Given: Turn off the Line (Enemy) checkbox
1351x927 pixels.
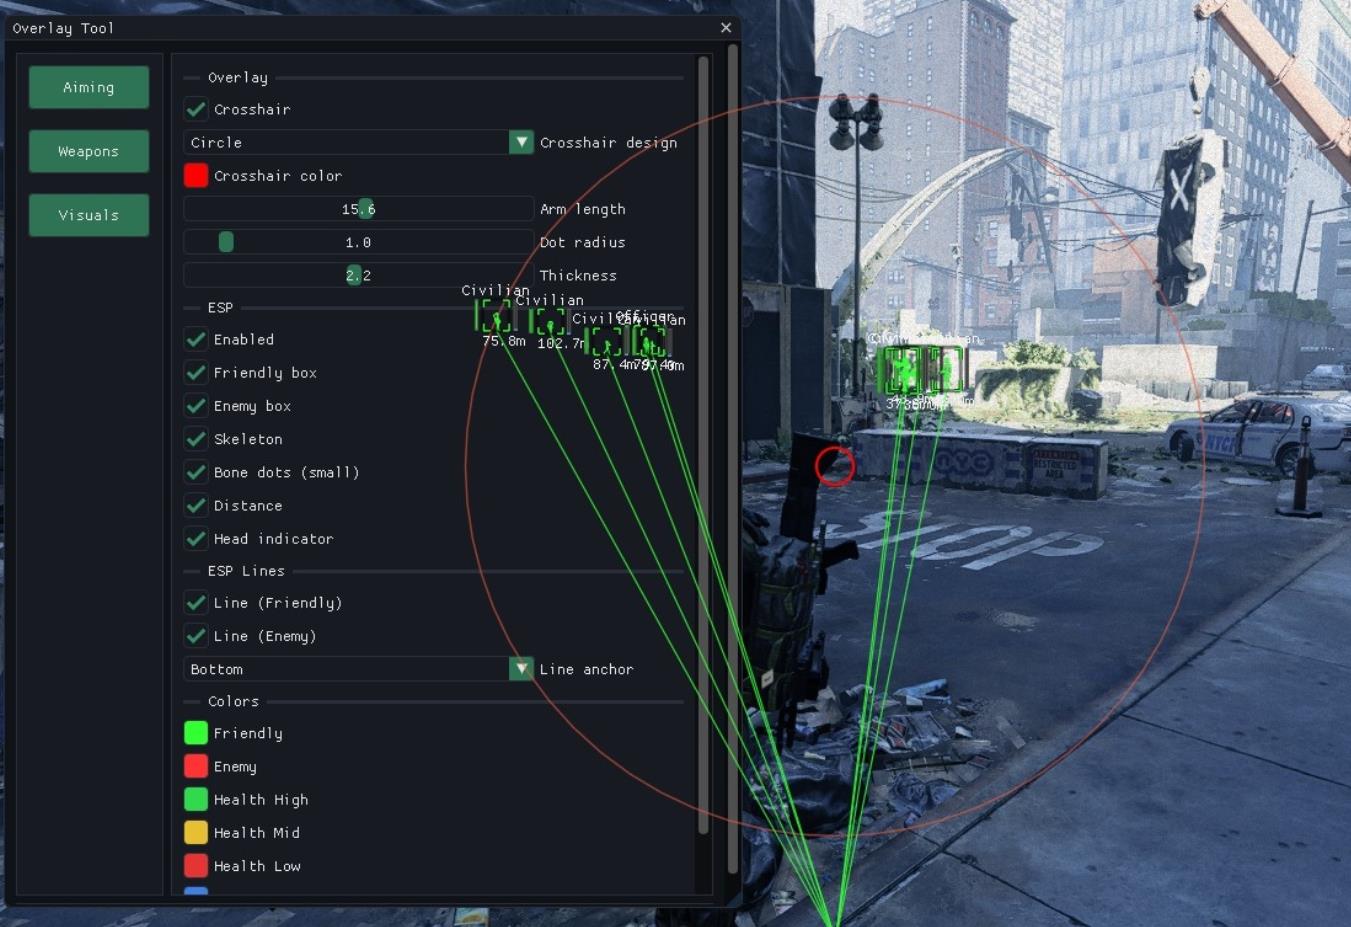Looking at the screenshot, I should pos(196,636).
